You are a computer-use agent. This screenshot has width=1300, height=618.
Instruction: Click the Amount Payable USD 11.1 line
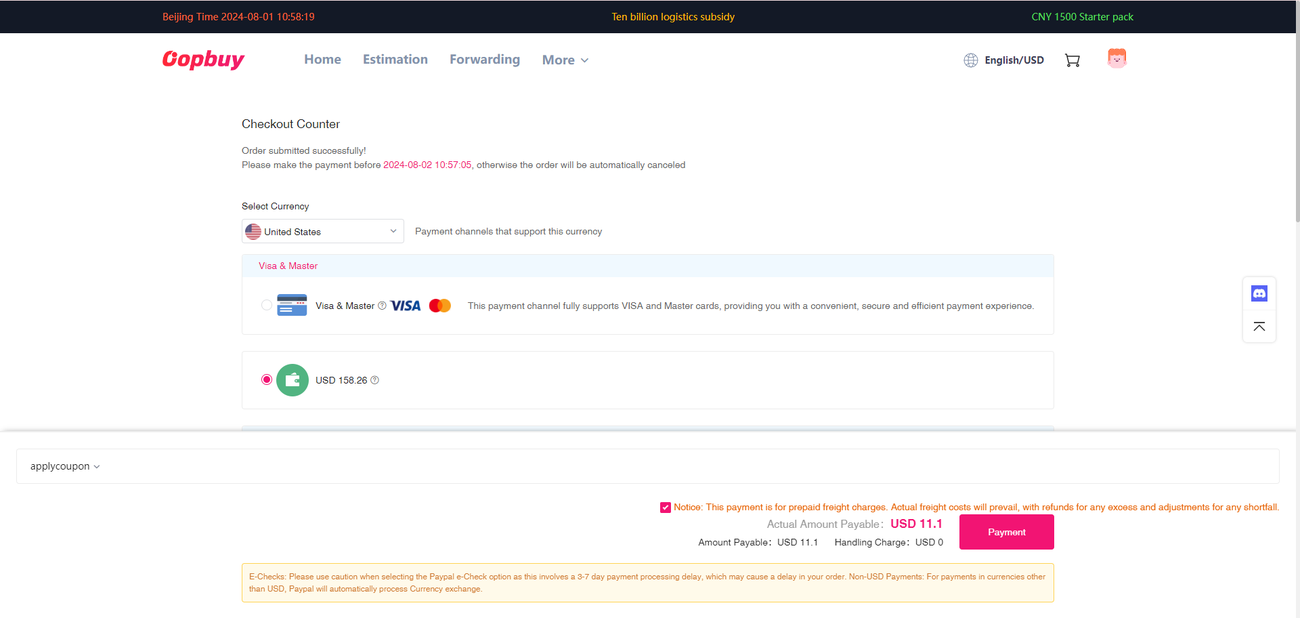pyautogui.click(x=758, y=542)
